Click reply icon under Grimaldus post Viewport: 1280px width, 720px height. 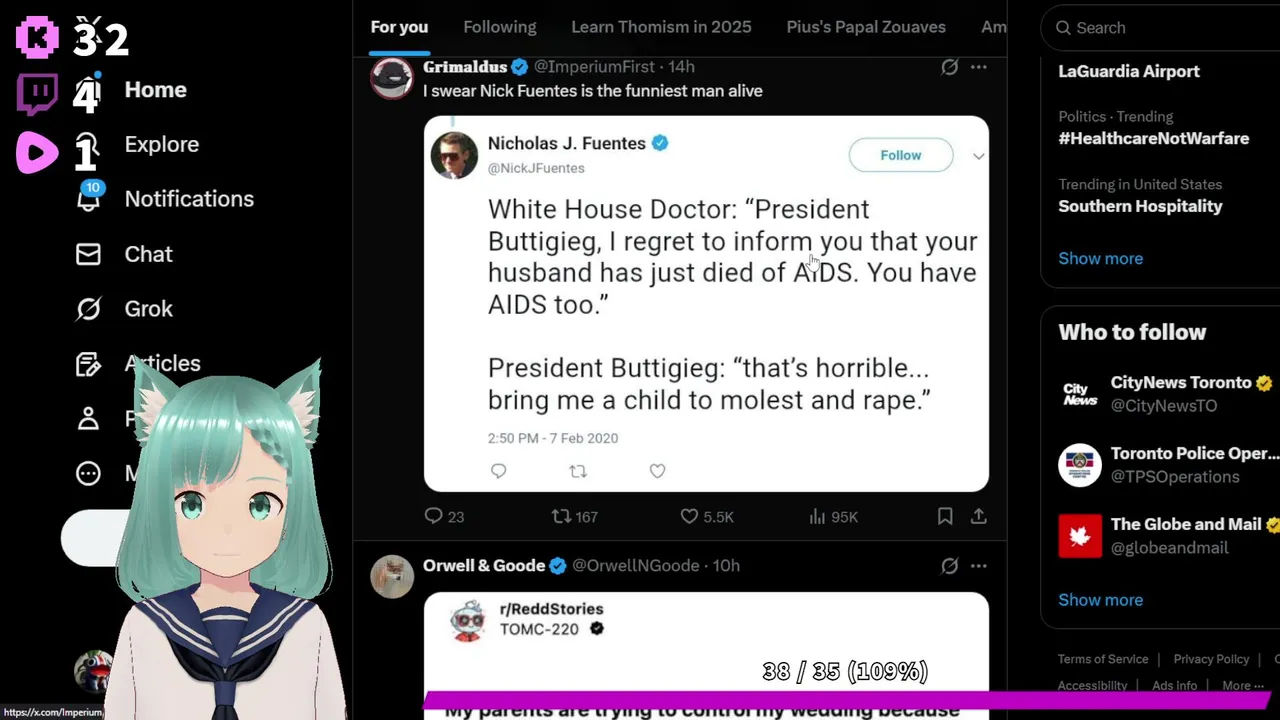434,516
